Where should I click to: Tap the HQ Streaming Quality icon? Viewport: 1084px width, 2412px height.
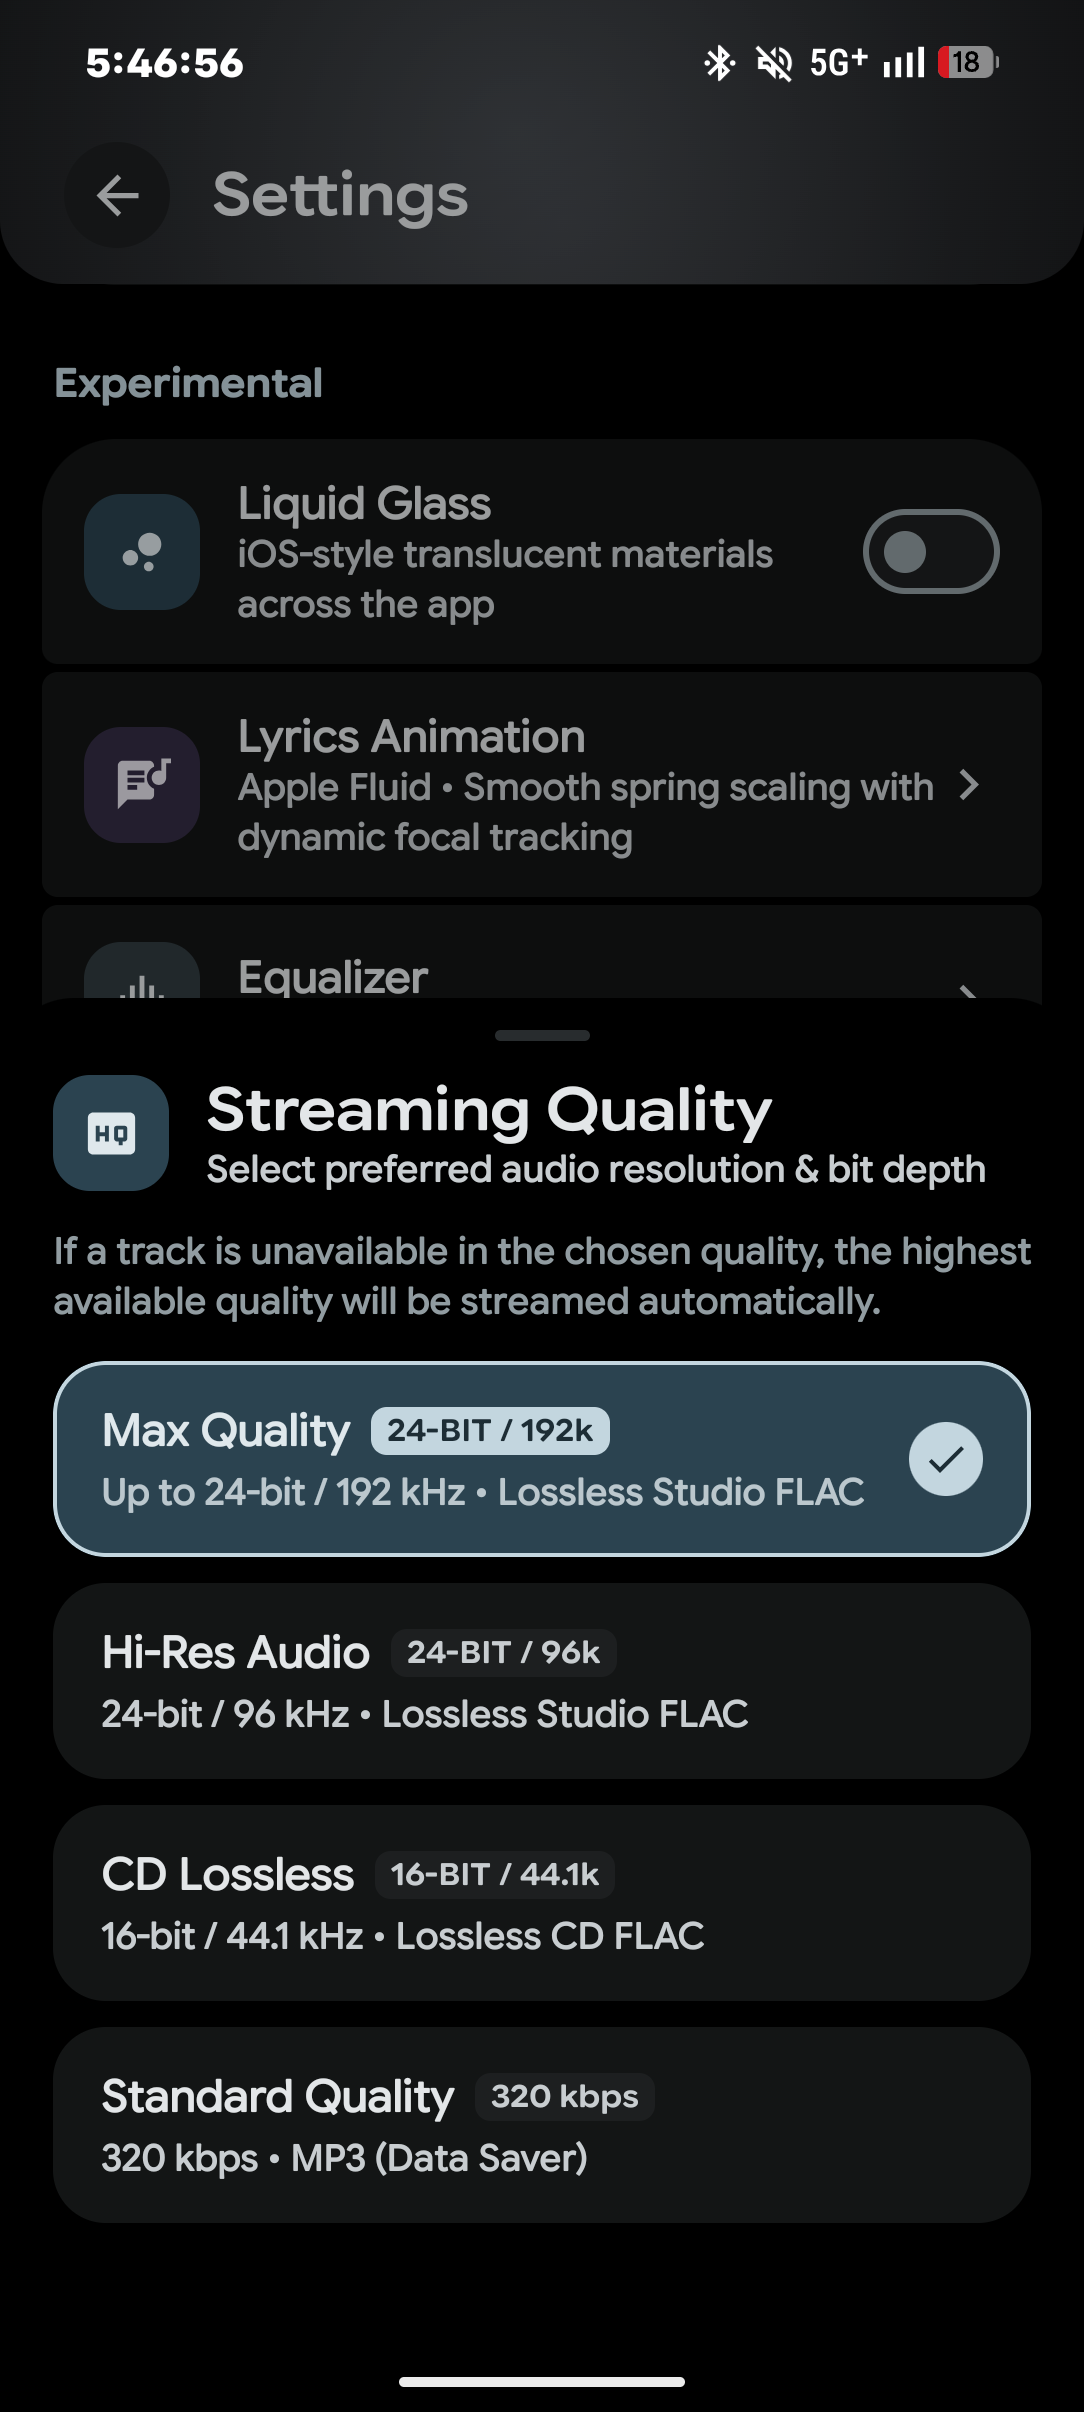pyautogui.click(x=111, y=1133)
